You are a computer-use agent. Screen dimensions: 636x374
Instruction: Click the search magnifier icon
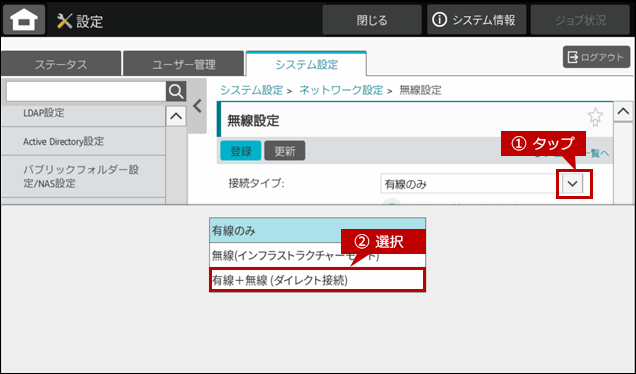click(176, 92)
